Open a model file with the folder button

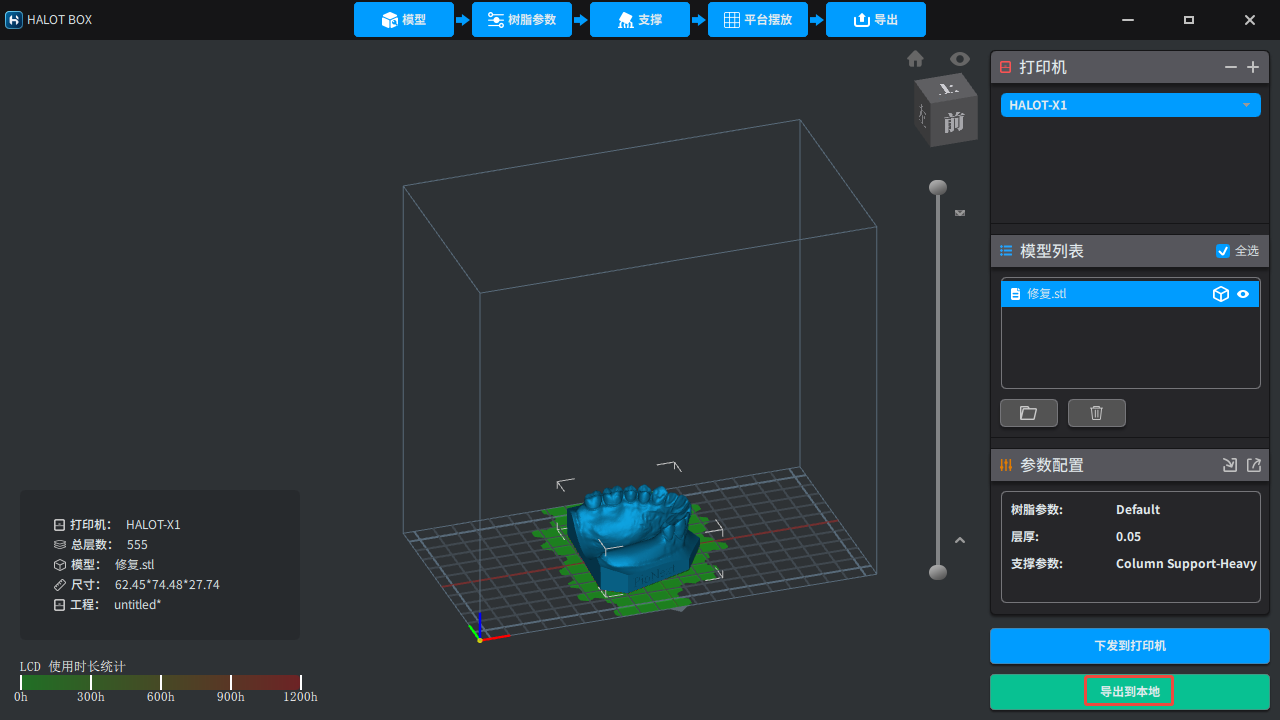pyautogui.click(x=1029, y=413)
